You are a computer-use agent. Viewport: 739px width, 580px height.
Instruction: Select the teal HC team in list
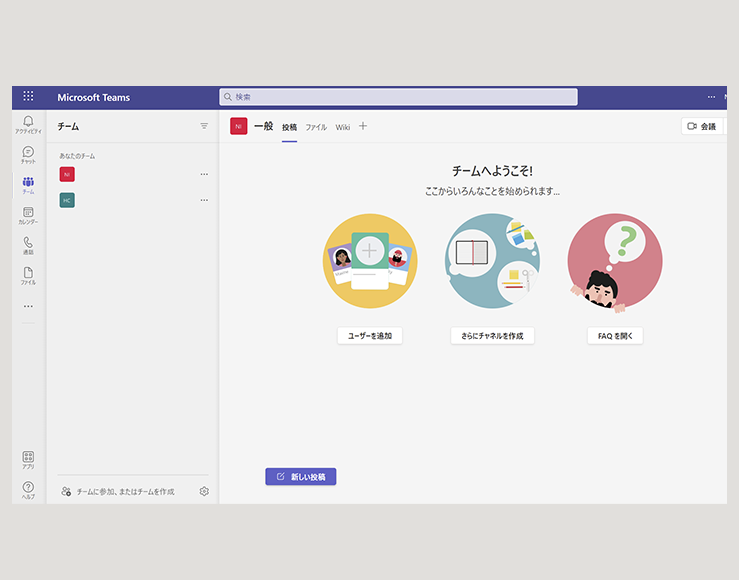point(67,200)
